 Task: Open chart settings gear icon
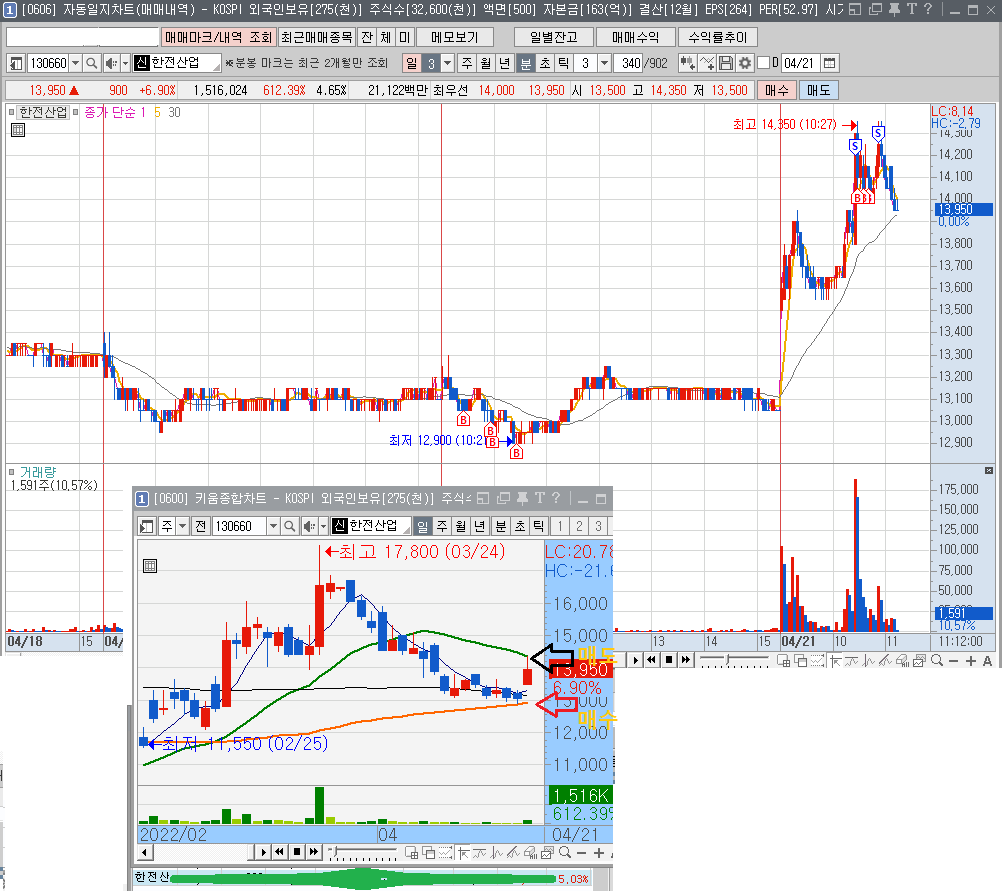coord(744,63)
